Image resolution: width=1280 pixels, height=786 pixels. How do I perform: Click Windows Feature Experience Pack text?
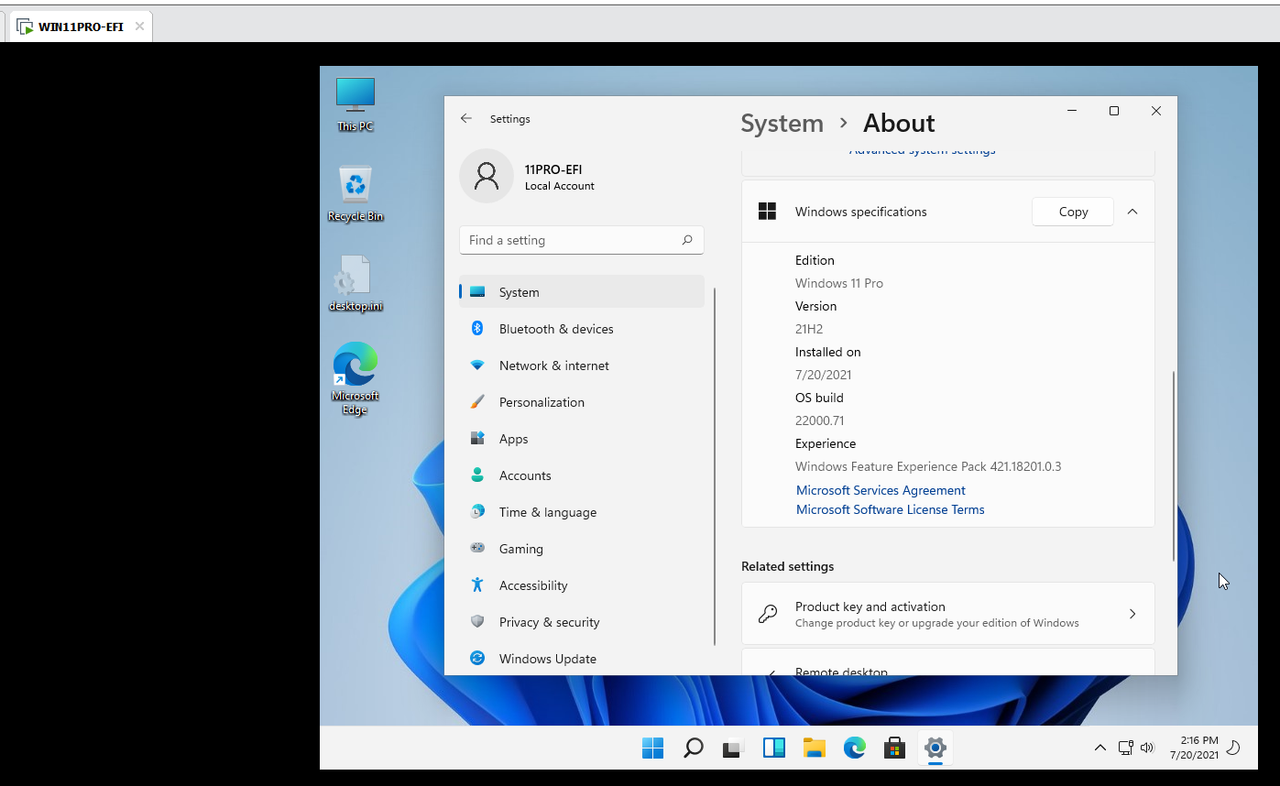[928, 467]
